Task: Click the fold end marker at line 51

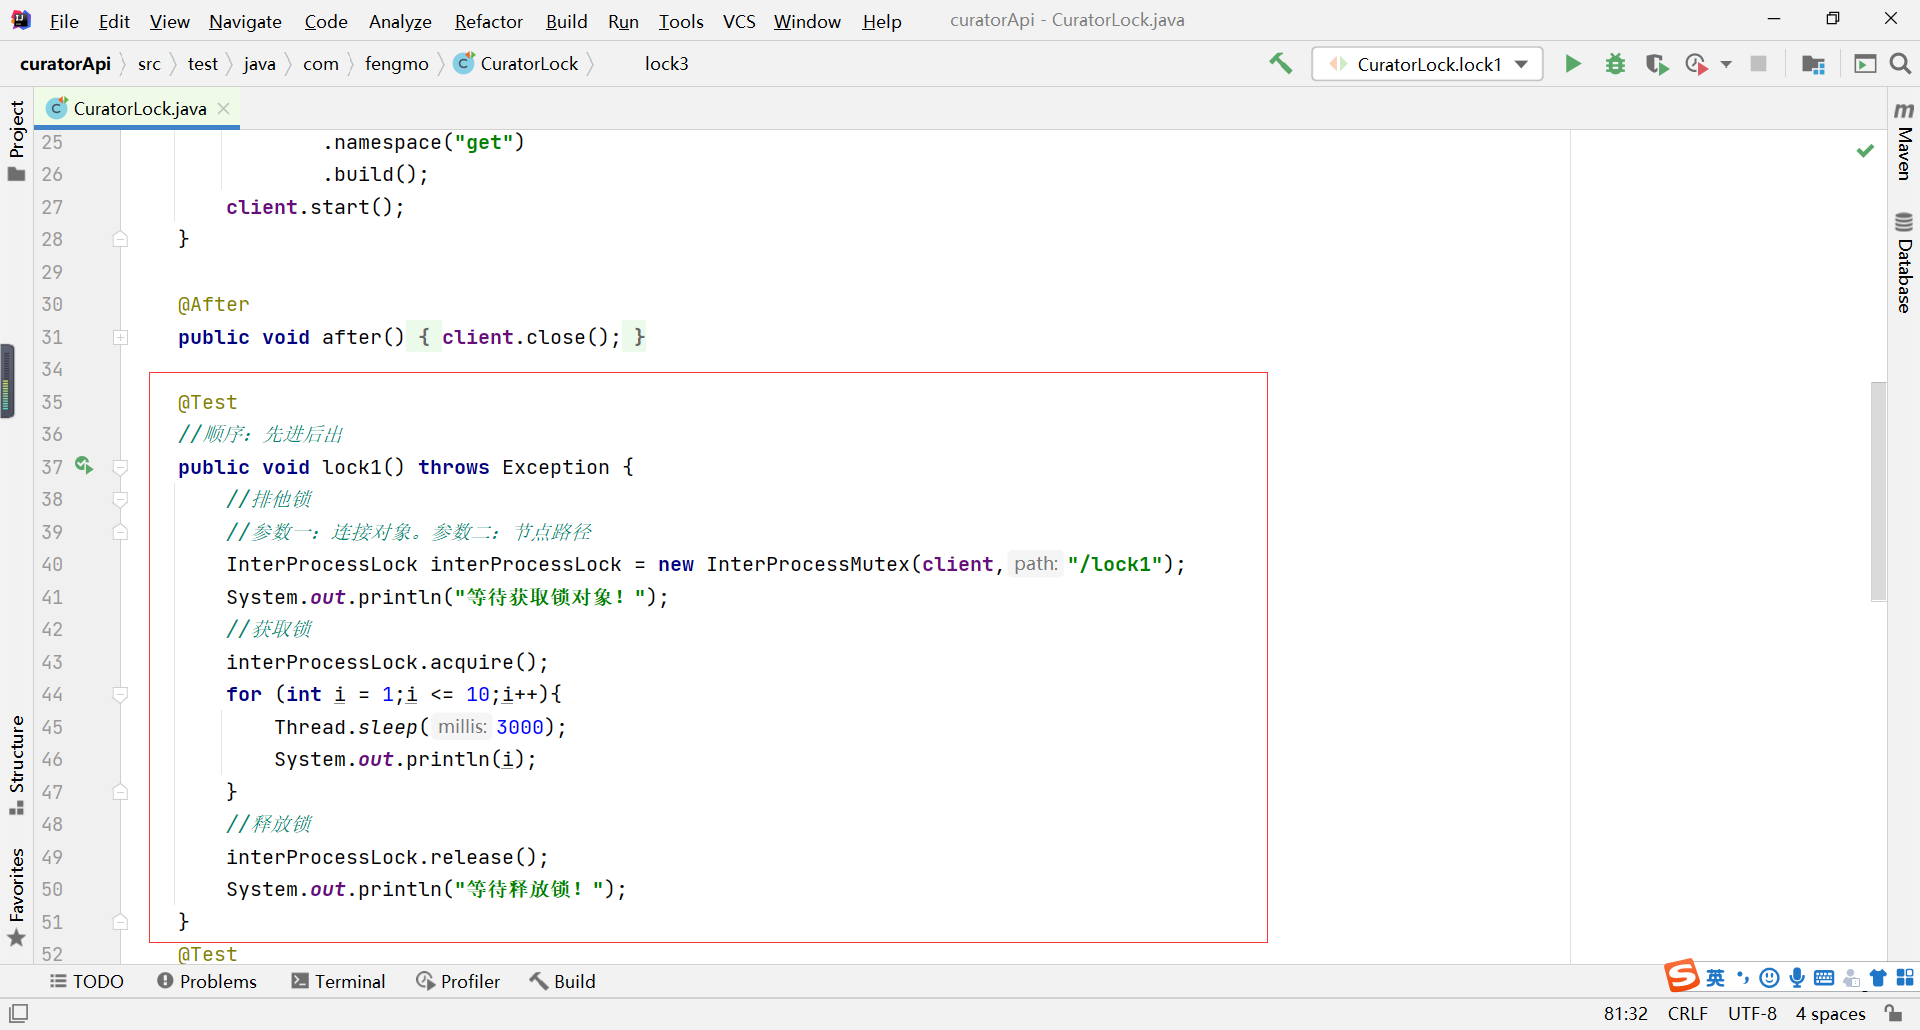Action: point(120,922)
